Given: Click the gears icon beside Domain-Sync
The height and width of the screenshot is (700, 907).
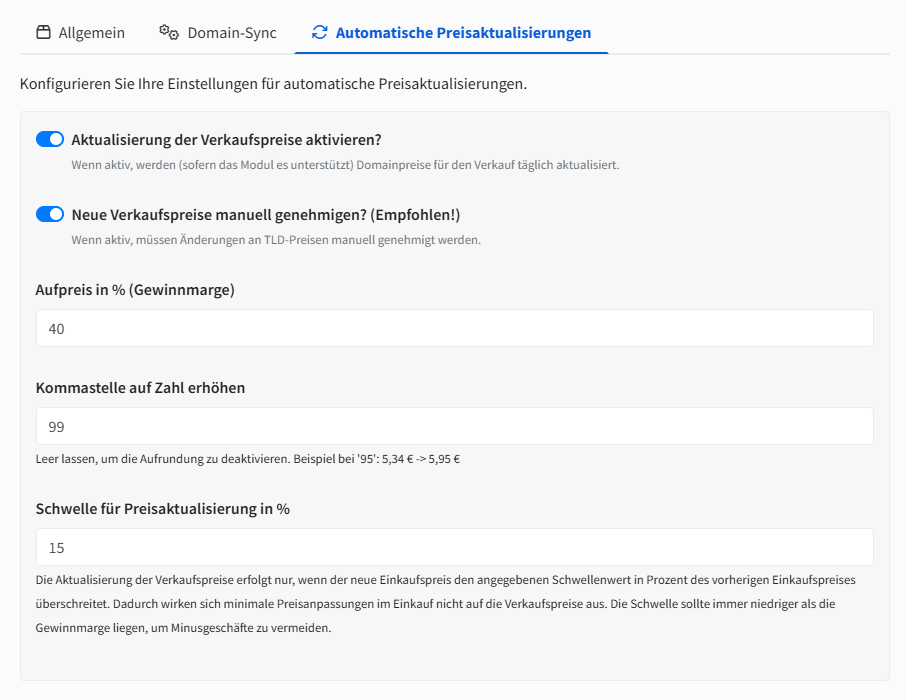Looking at the screenshot, I should (x=169, y=33).
